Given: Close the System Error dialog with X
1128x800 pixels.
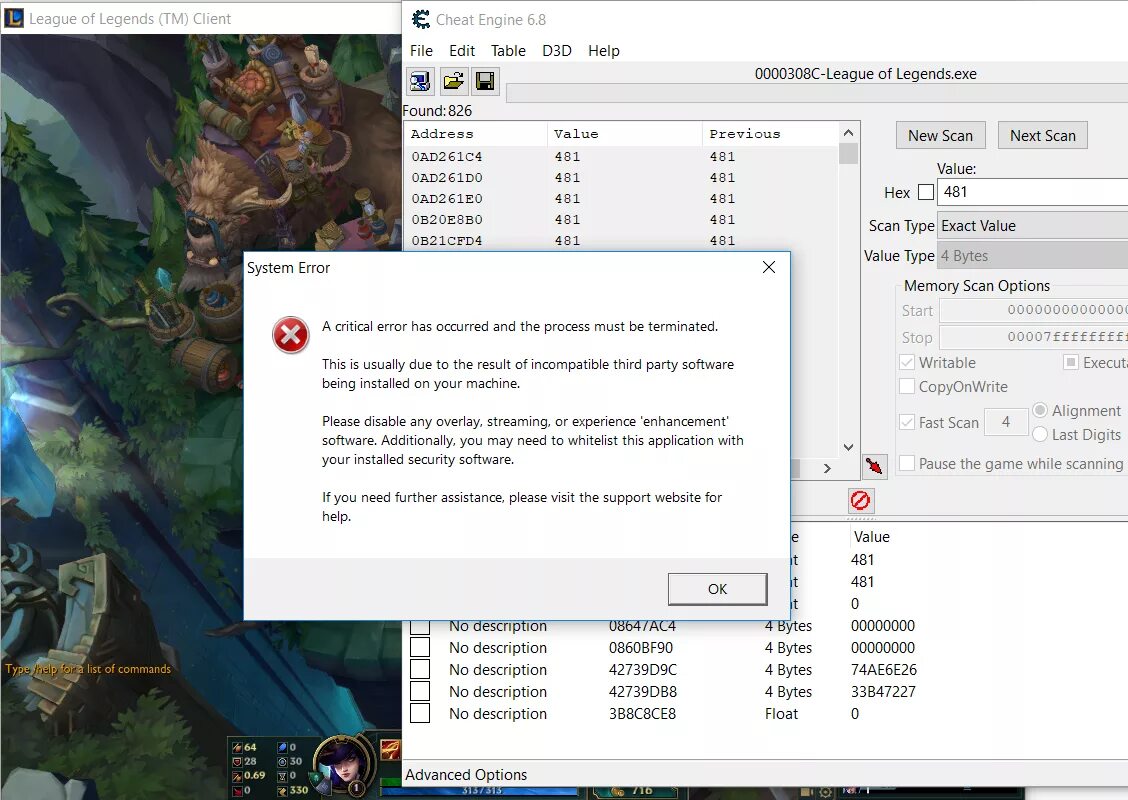Looking at the screenshot, I should [769, 267].
